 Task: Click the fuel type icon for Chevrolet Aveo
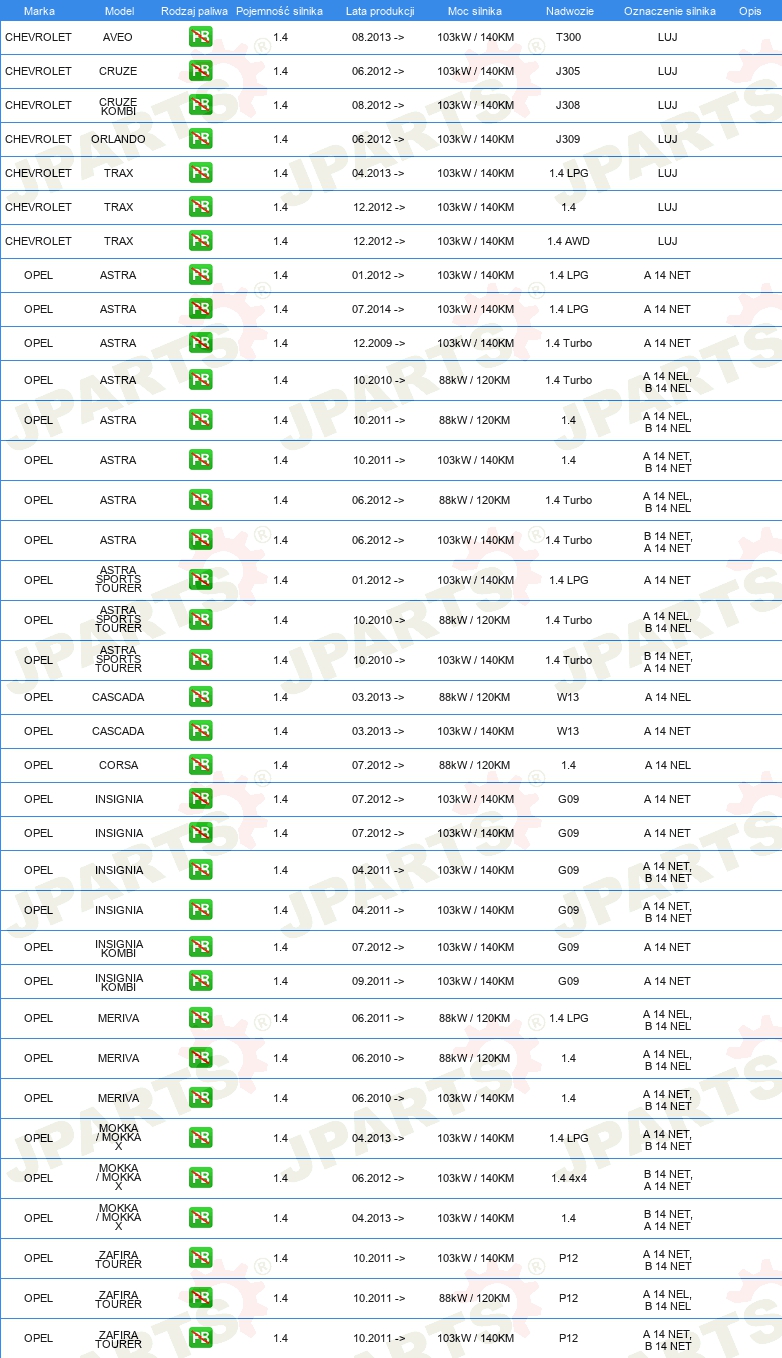[200, 37]
